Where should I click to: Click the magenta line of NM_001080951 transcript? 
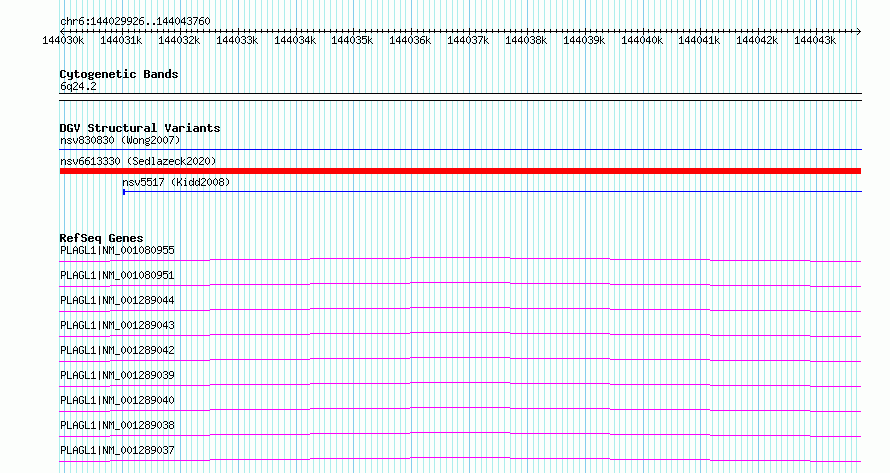[460, 284]
